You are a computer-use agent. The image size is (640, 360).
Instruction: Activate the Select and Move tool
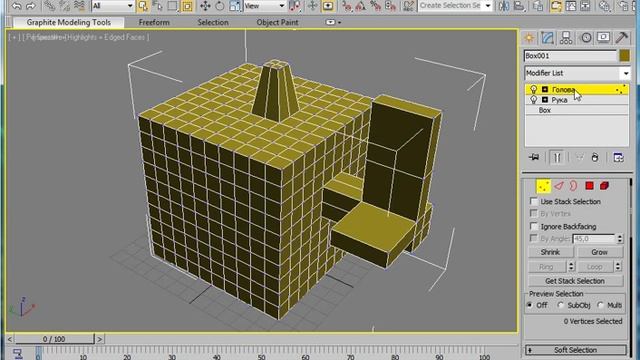click(x=205, y=6)
